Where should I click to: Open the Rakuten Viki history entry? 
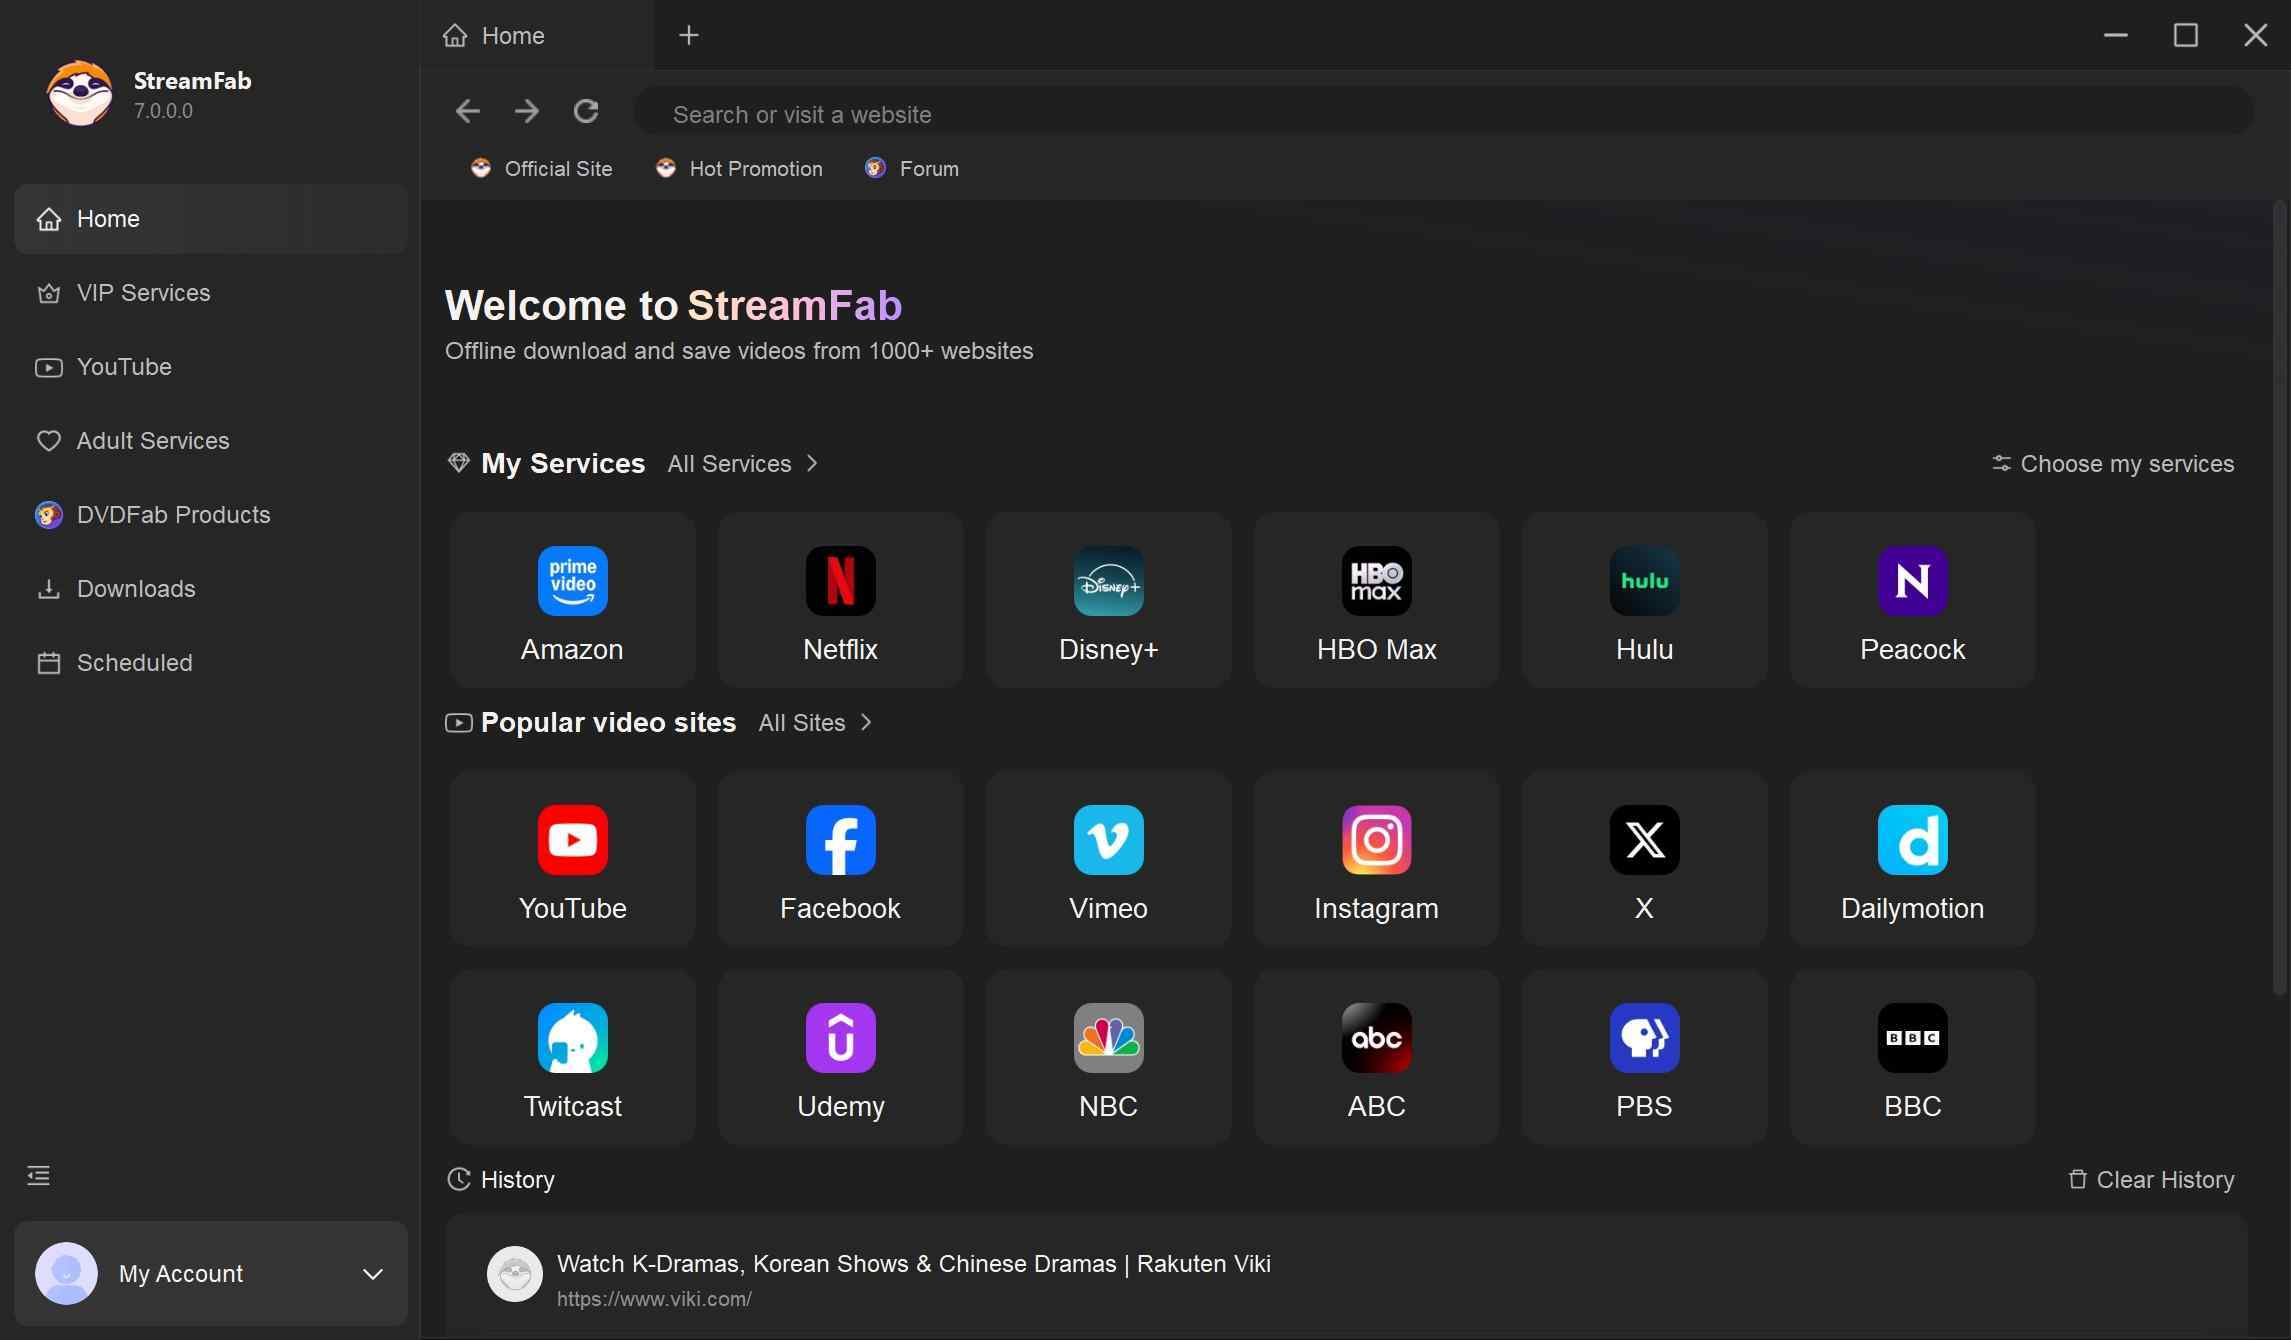coord(913,1263)
